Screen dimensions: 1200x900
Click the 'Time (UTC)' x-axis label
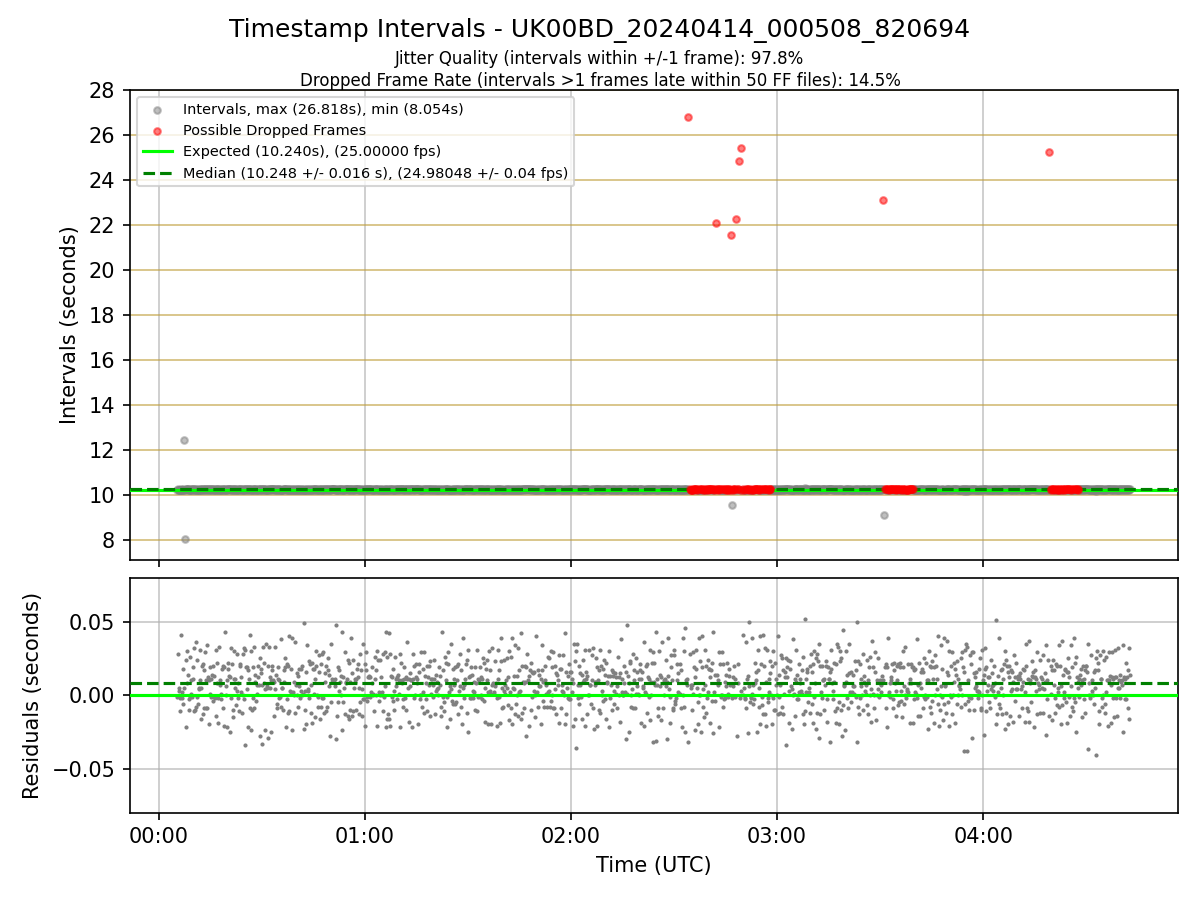(654, 865)
